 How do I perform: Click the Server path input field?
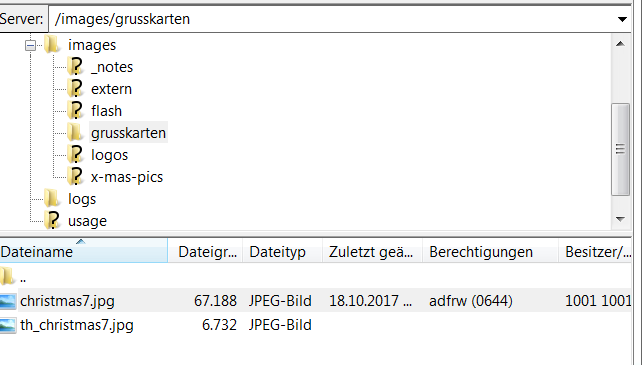point(332,19)
